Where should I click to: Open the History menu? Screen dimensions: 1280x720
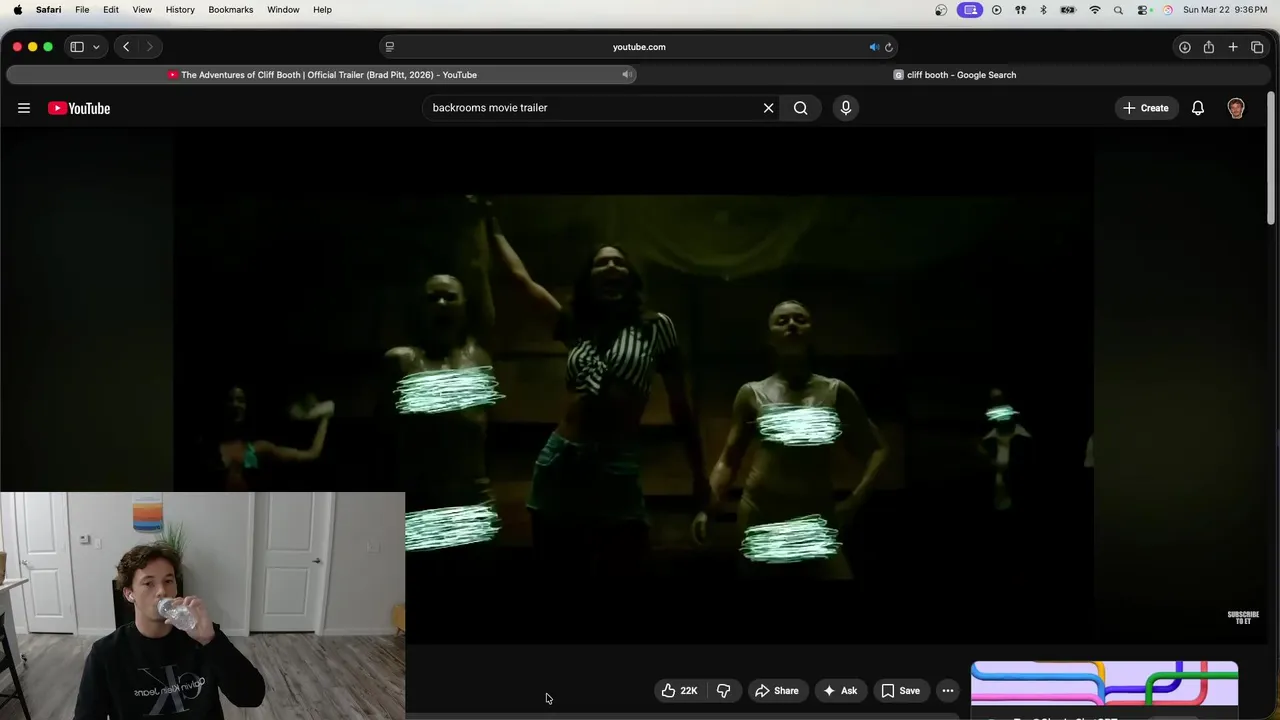(x=180, y=10)
